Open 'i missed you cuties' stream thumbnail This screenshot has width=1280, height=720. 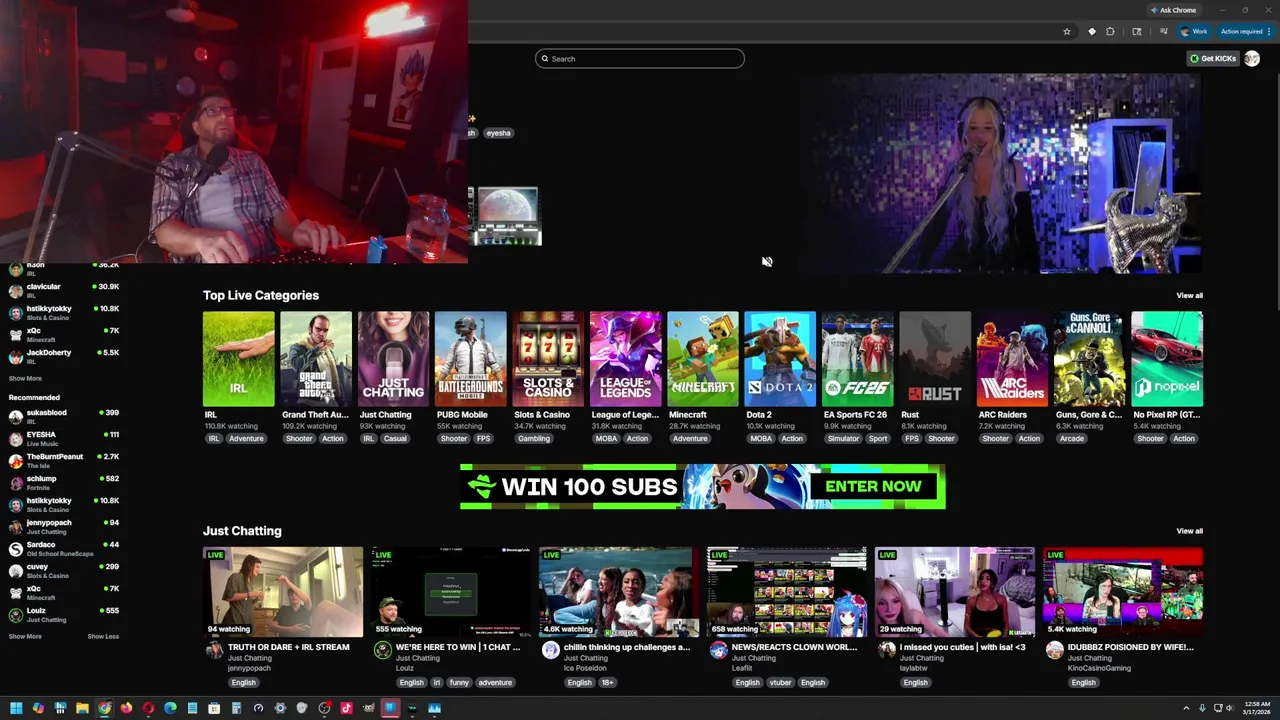click(955, 592)
